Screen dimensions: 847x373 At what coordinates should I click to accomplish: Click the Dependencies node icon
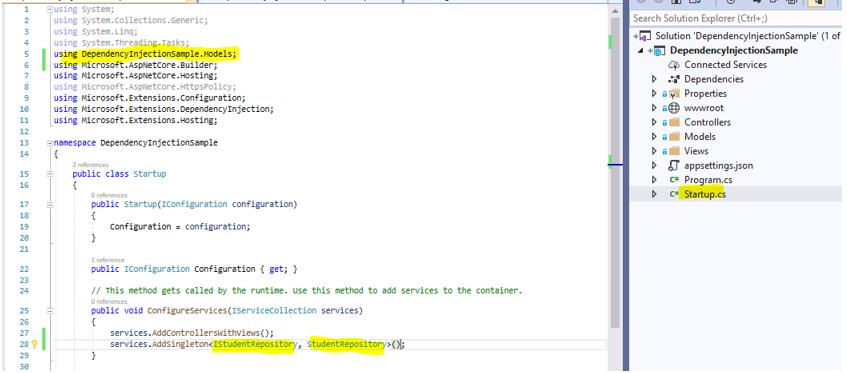(x=674, y=79)
